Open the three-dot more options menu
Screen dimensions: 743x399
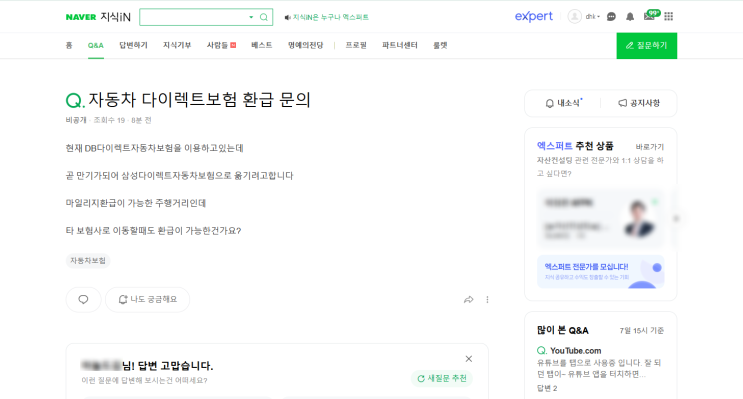tap(487, 299)
